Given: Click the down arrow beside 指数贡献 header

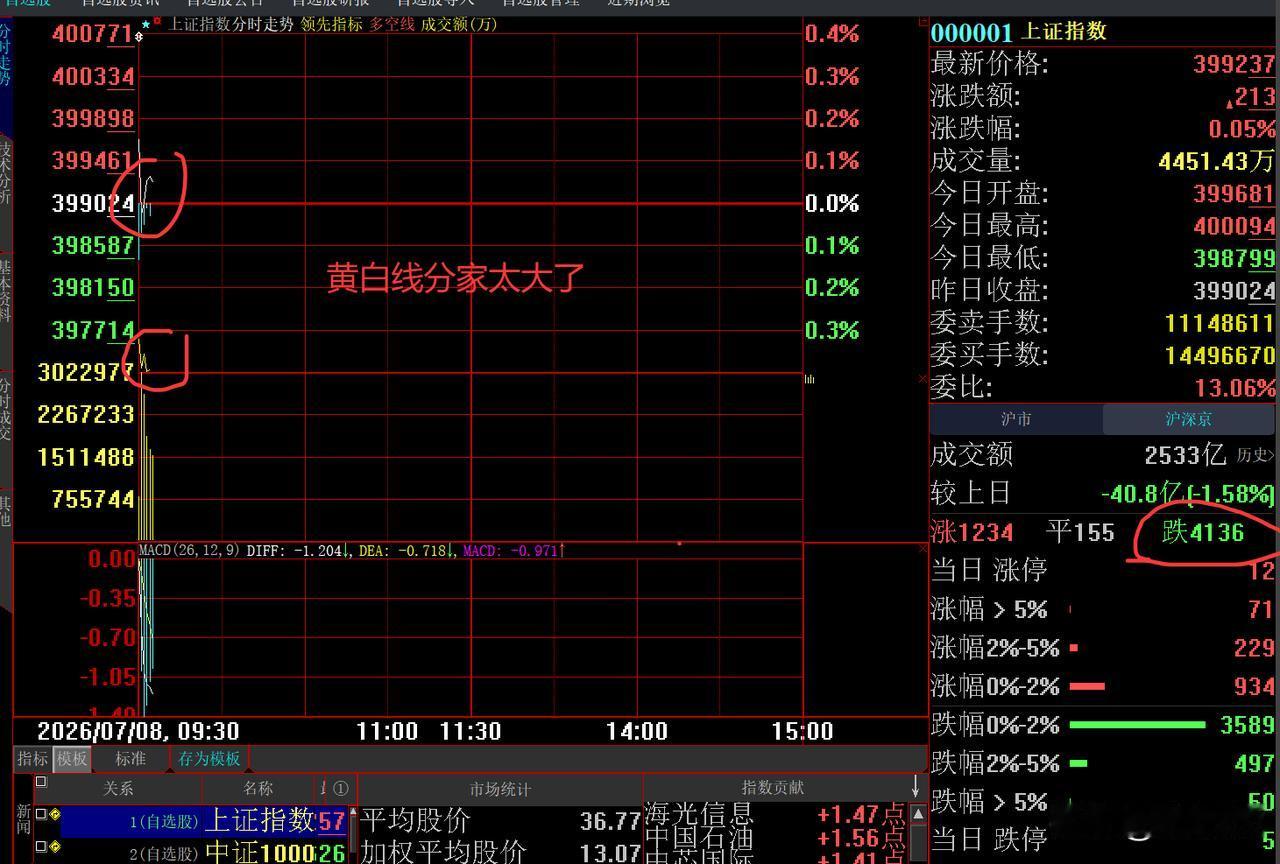Looking at the screenshot, I should click(915, 786).
